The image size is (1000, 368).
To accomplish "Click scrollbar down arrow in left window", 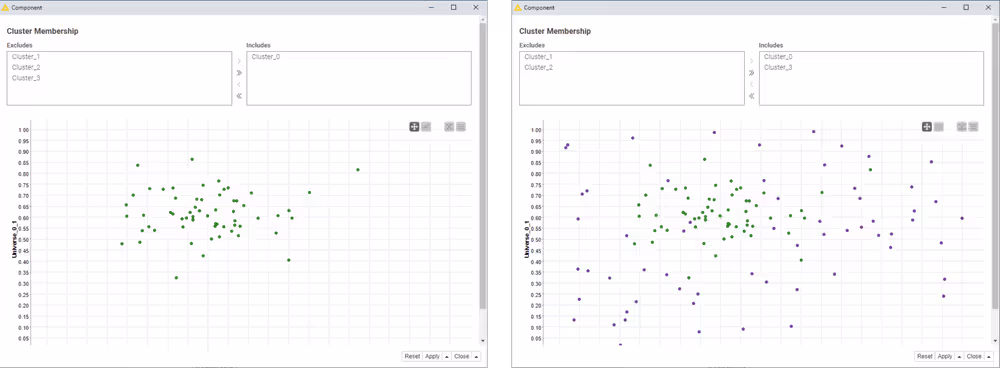I will 483,341.
